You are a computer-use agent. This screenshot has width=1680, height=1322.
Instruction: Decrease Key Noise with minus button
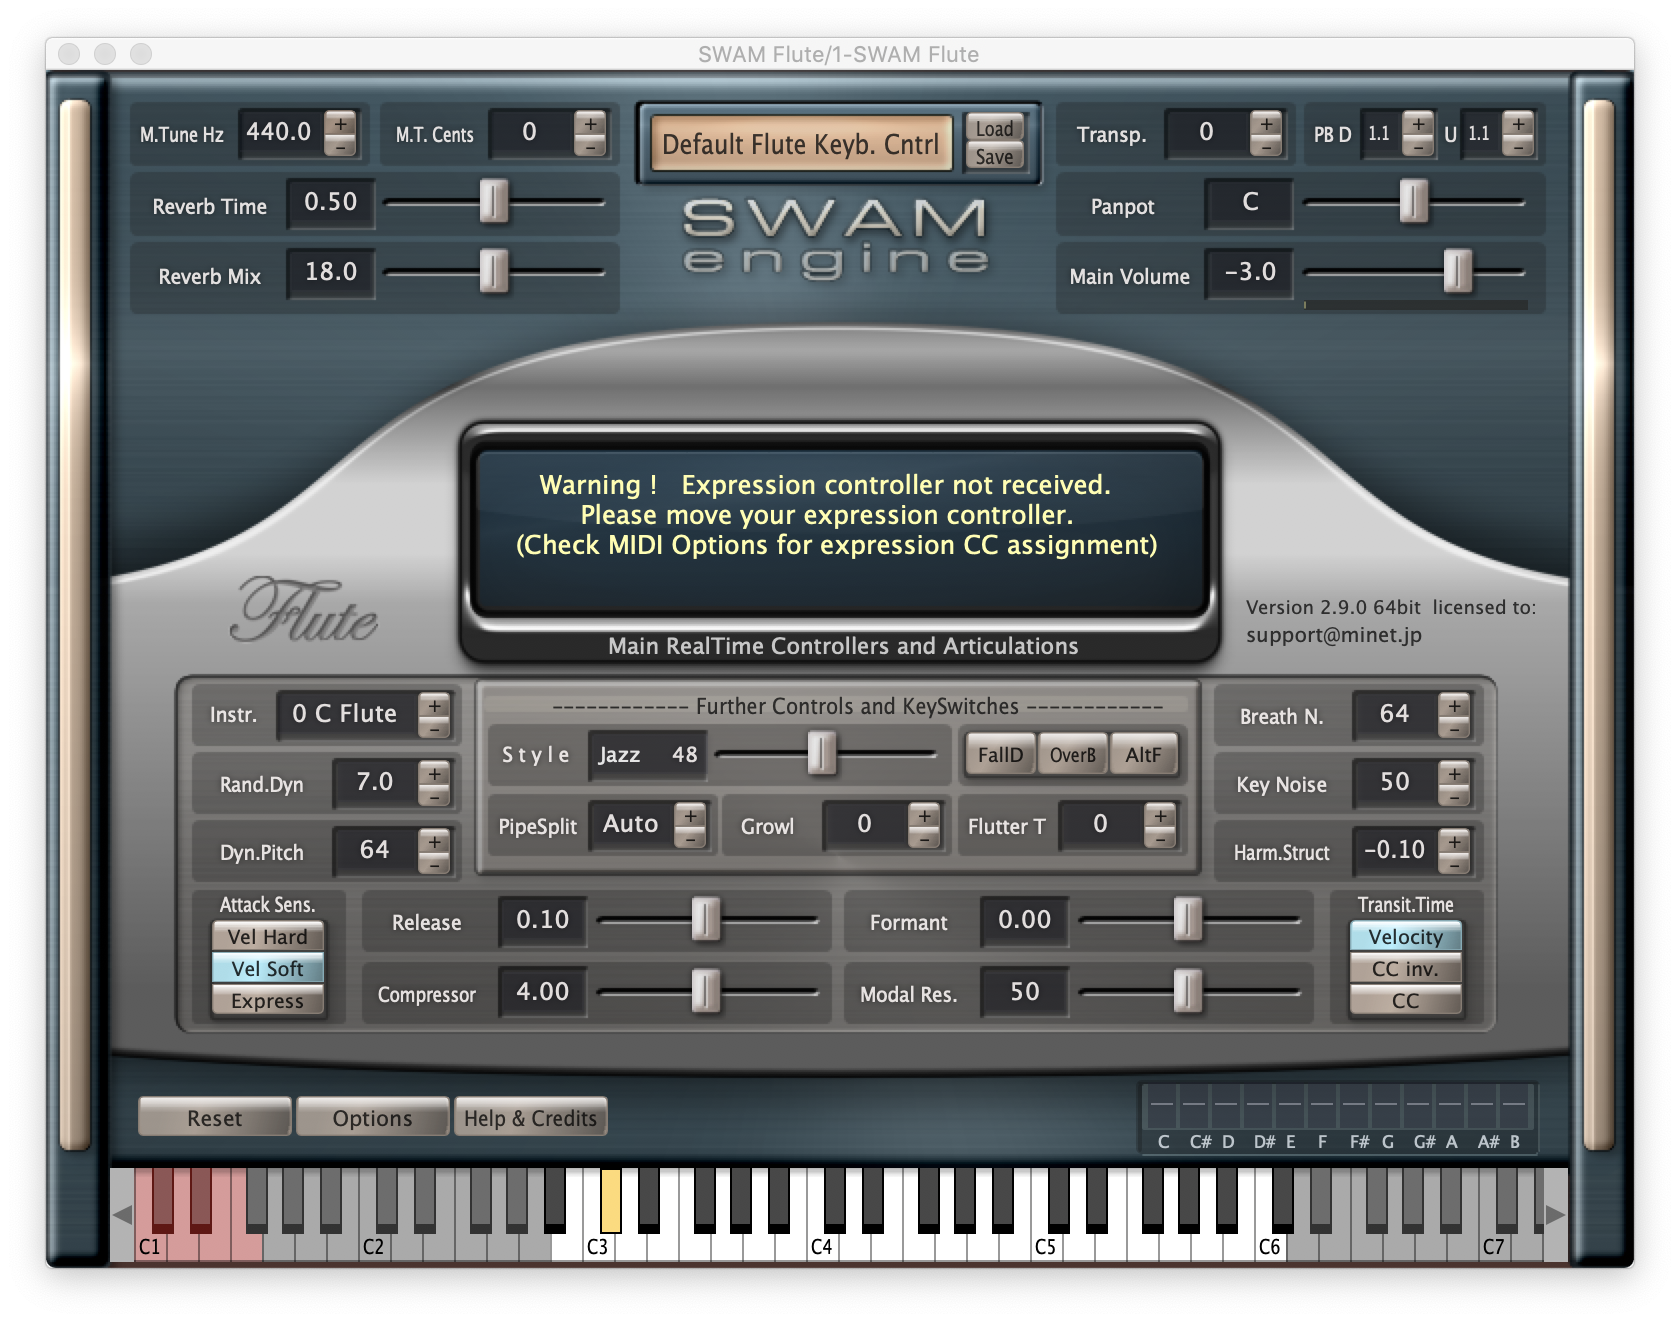(x=1454, y=796)
